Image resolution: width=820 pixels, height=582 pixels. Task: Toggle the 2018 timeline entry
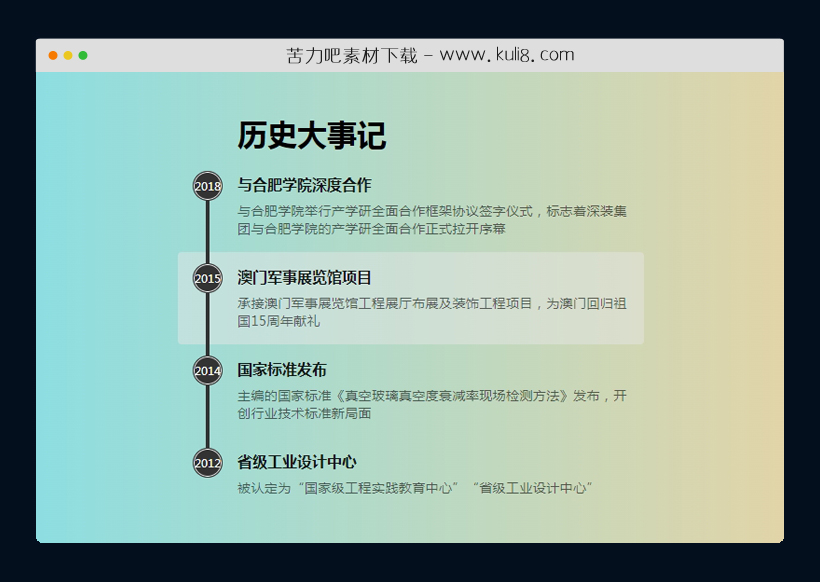(303, 185)
